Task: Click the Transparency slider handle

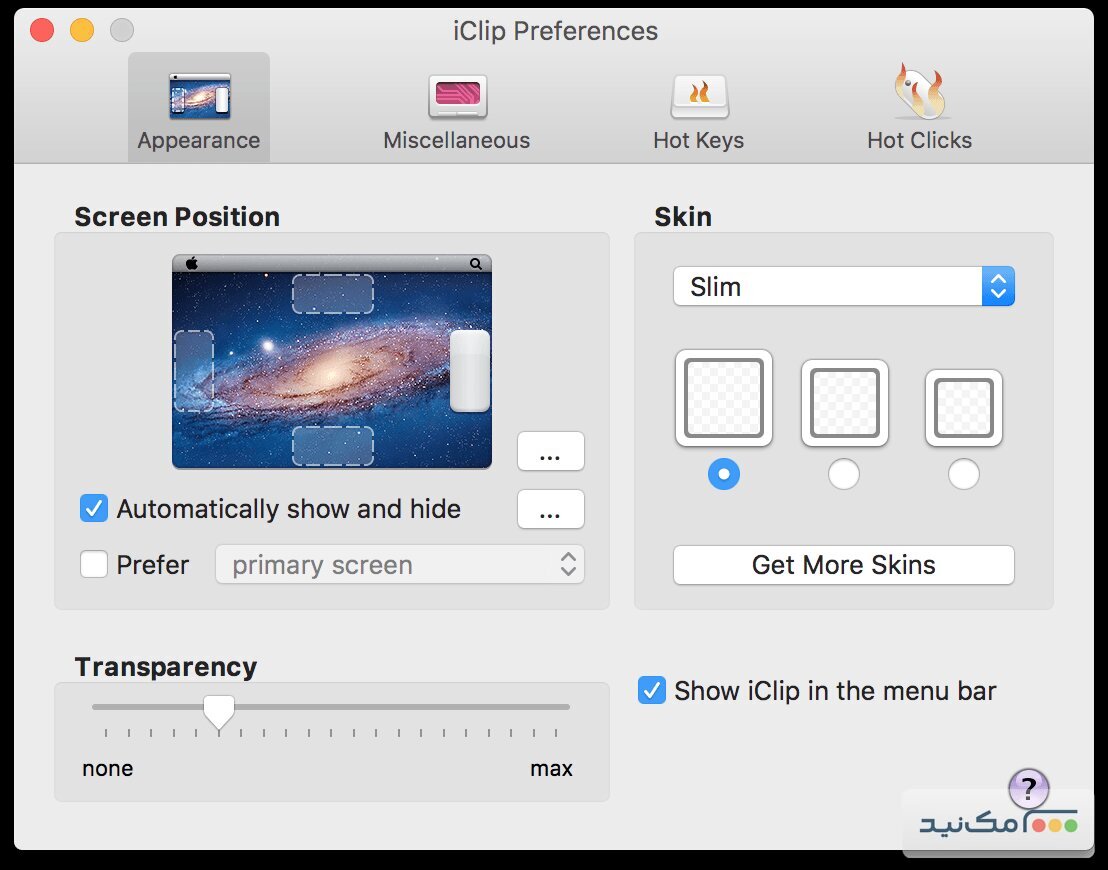Action: tap(219, 711)
